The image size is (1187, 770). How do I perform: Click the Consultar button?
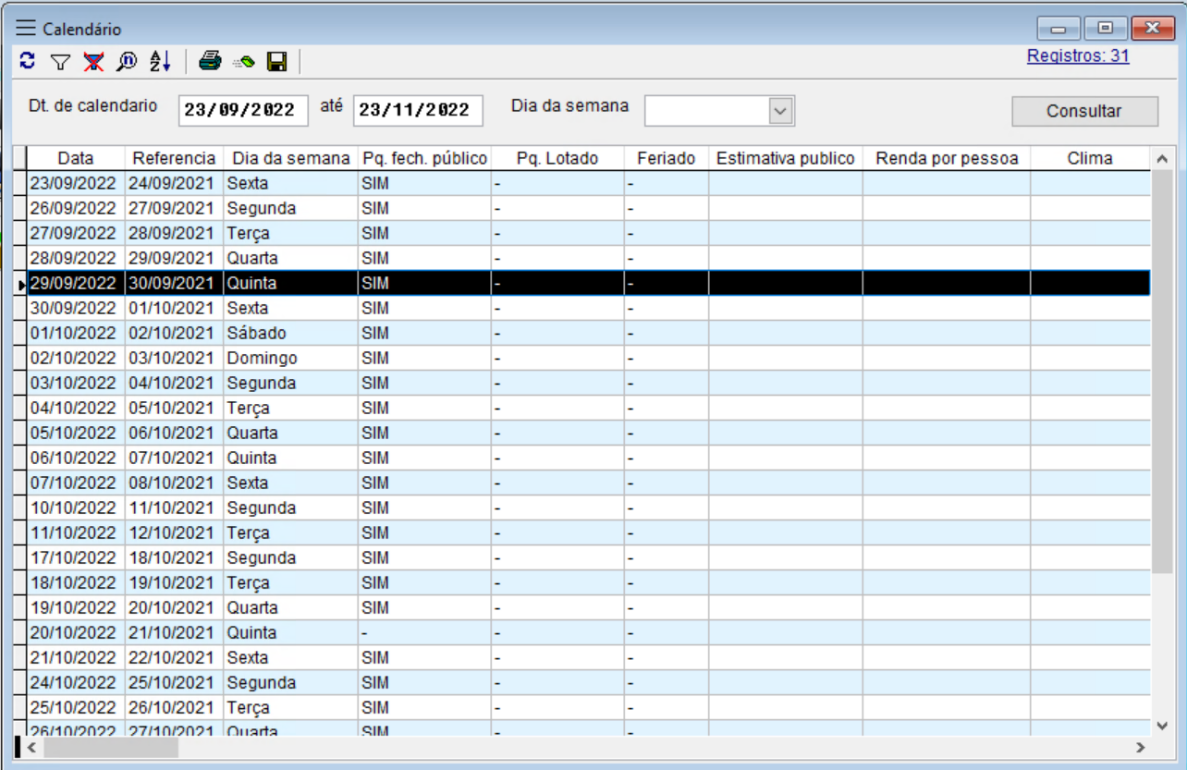(x=1084, y=110)
